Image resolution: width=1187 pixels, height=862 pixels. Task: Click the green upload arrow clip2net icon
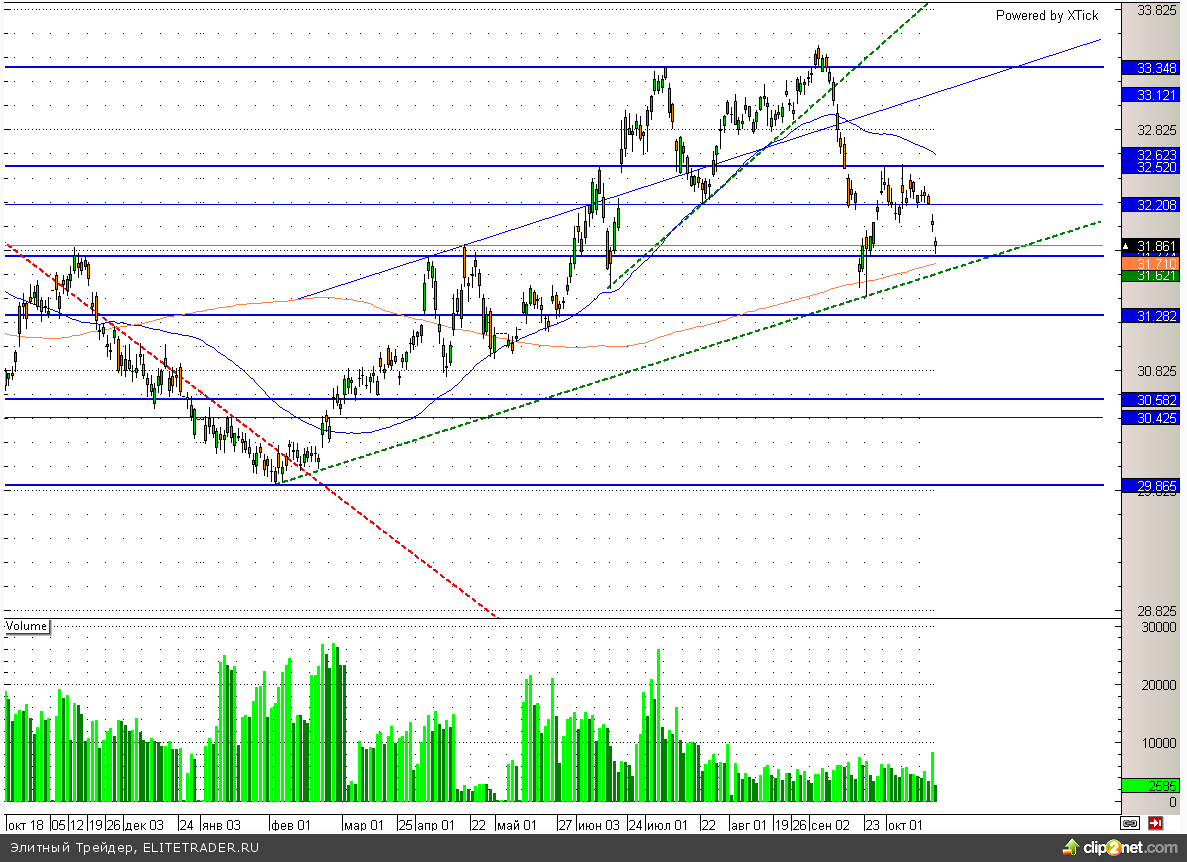1070,848
